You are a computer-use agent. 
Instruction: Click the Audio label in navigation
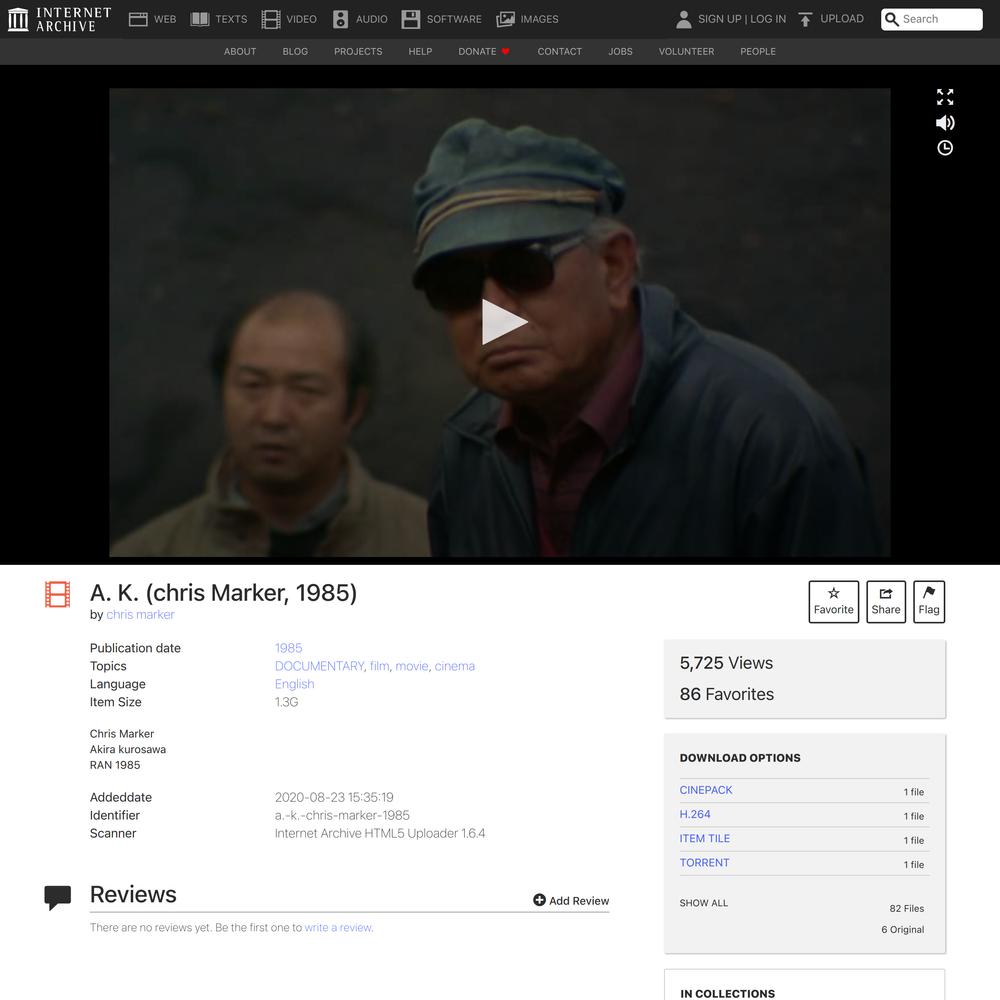click(x=371, y=19)
